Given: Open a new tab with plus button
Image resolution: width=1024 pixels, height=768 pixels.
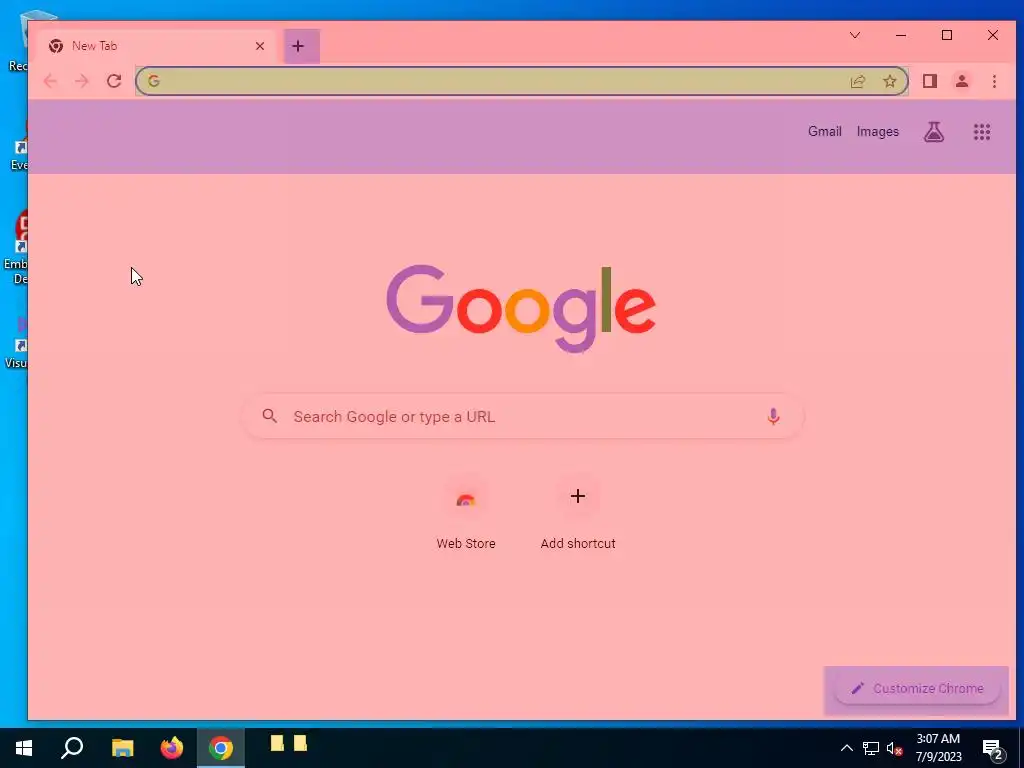Looking at the screenshot, I should click(298, 46).
